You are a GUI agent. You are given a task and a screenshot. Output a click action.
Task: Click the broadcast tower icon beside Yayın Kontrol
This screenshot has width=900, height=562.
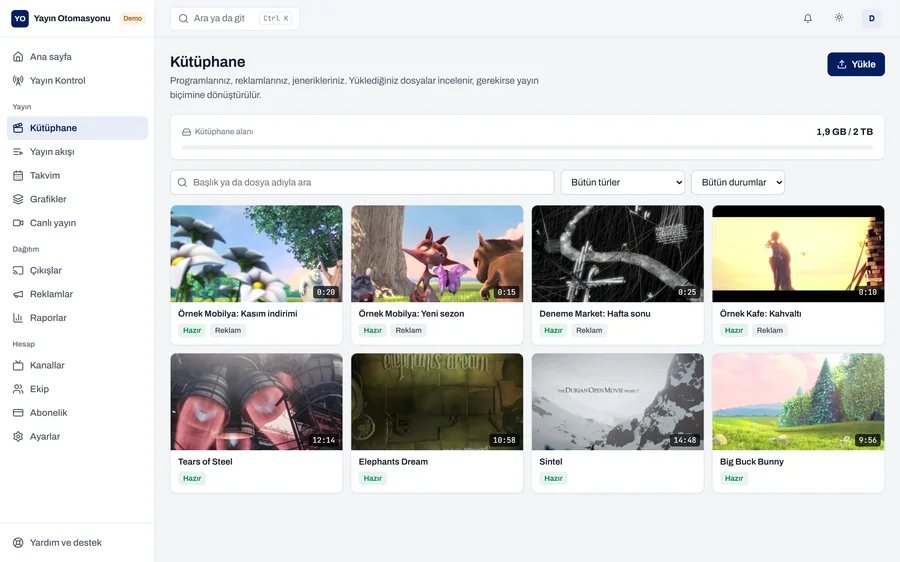click(x=18, y=80)
